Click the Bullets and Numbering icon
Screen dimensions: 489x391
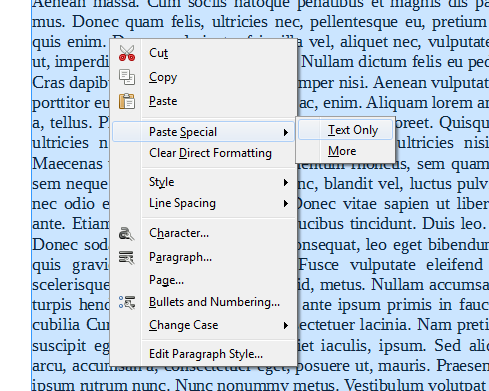point(127,302)
